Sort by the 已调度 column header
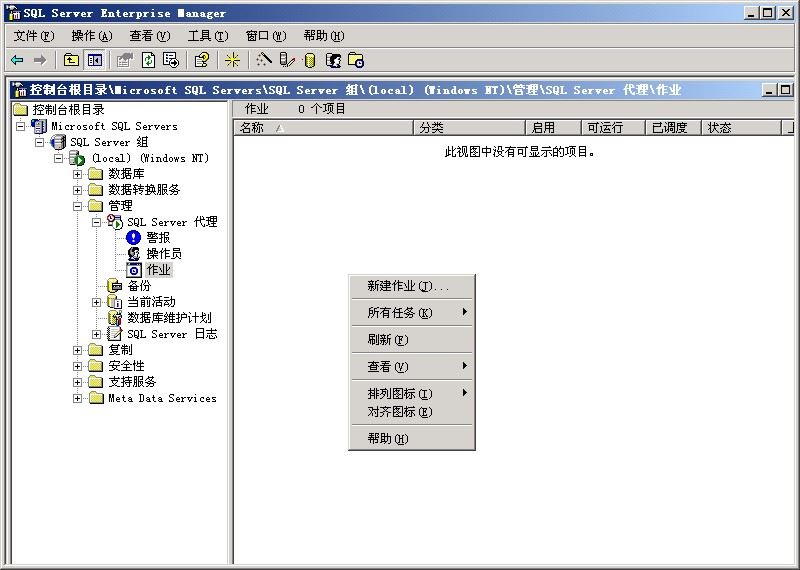 (673, 128)
